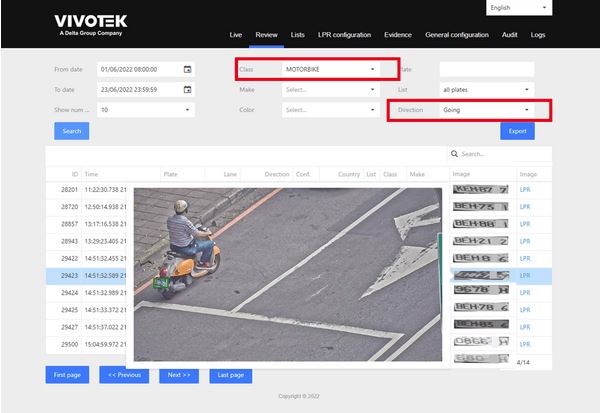
Task: Expand the Class dropdown showing MOTORBIKE
Action: [330, 69]
